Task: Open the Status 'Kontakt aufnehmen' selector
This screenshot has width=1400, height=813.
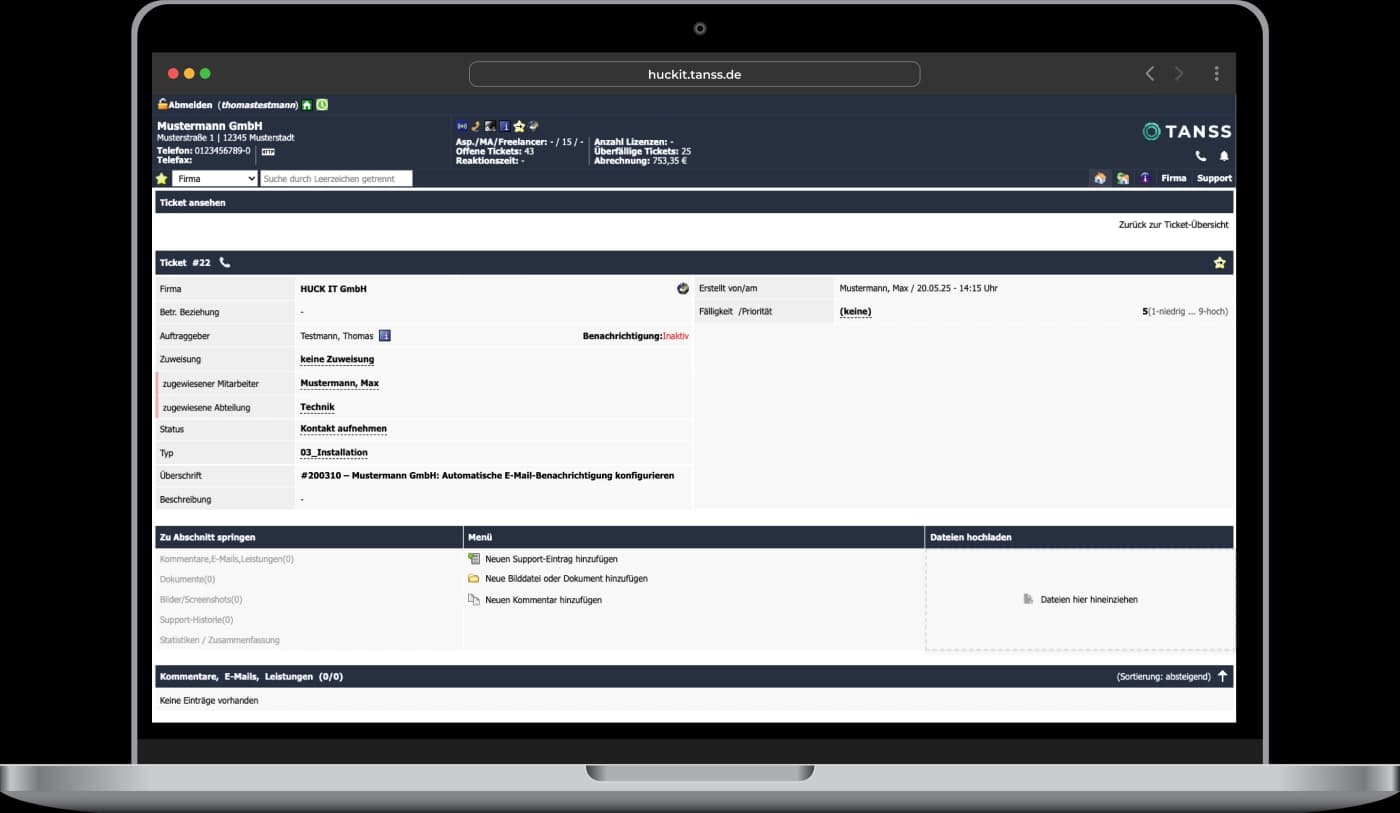Action: pos(343,429)
